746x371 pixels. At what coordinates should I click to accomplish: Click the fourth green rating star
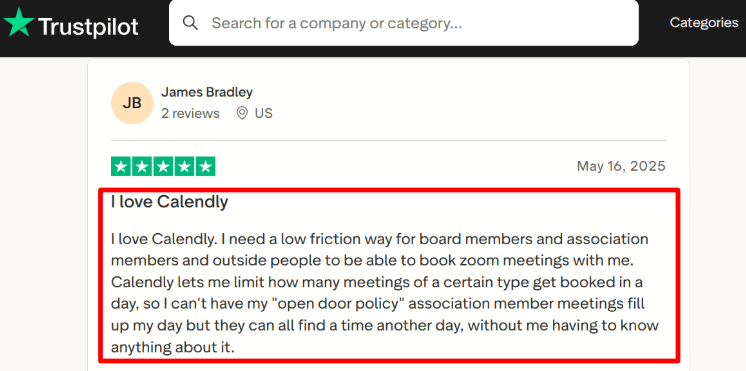[184, 166]
